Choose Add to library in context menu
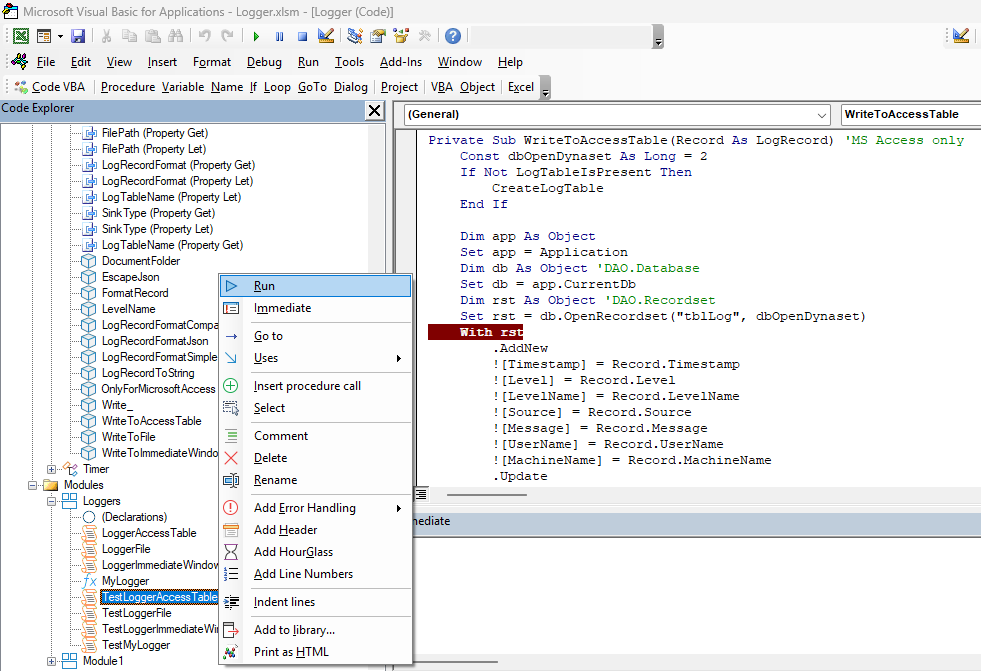Screen dimensions: 981x671 point(316,630)
